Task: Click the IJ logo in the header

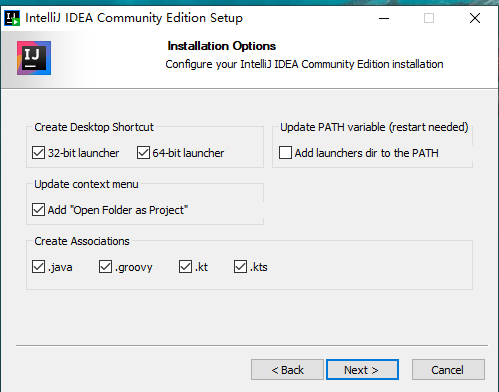Action: pos(34,58)
